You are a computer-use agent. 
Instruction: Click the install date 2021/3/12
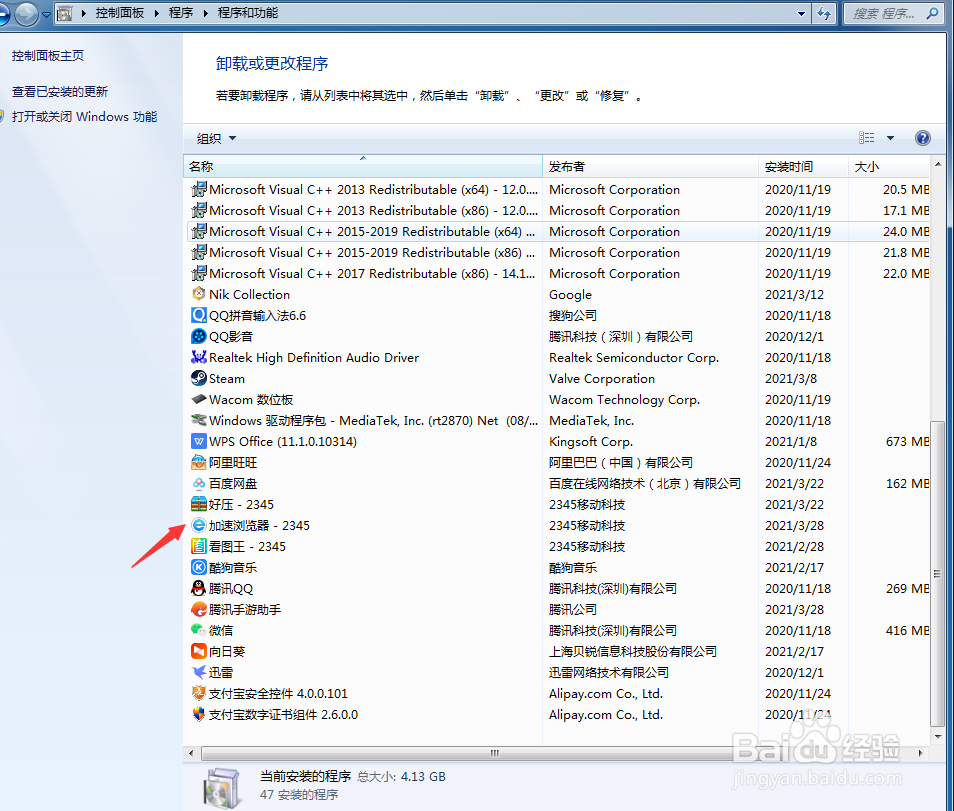tap(794, 294)
